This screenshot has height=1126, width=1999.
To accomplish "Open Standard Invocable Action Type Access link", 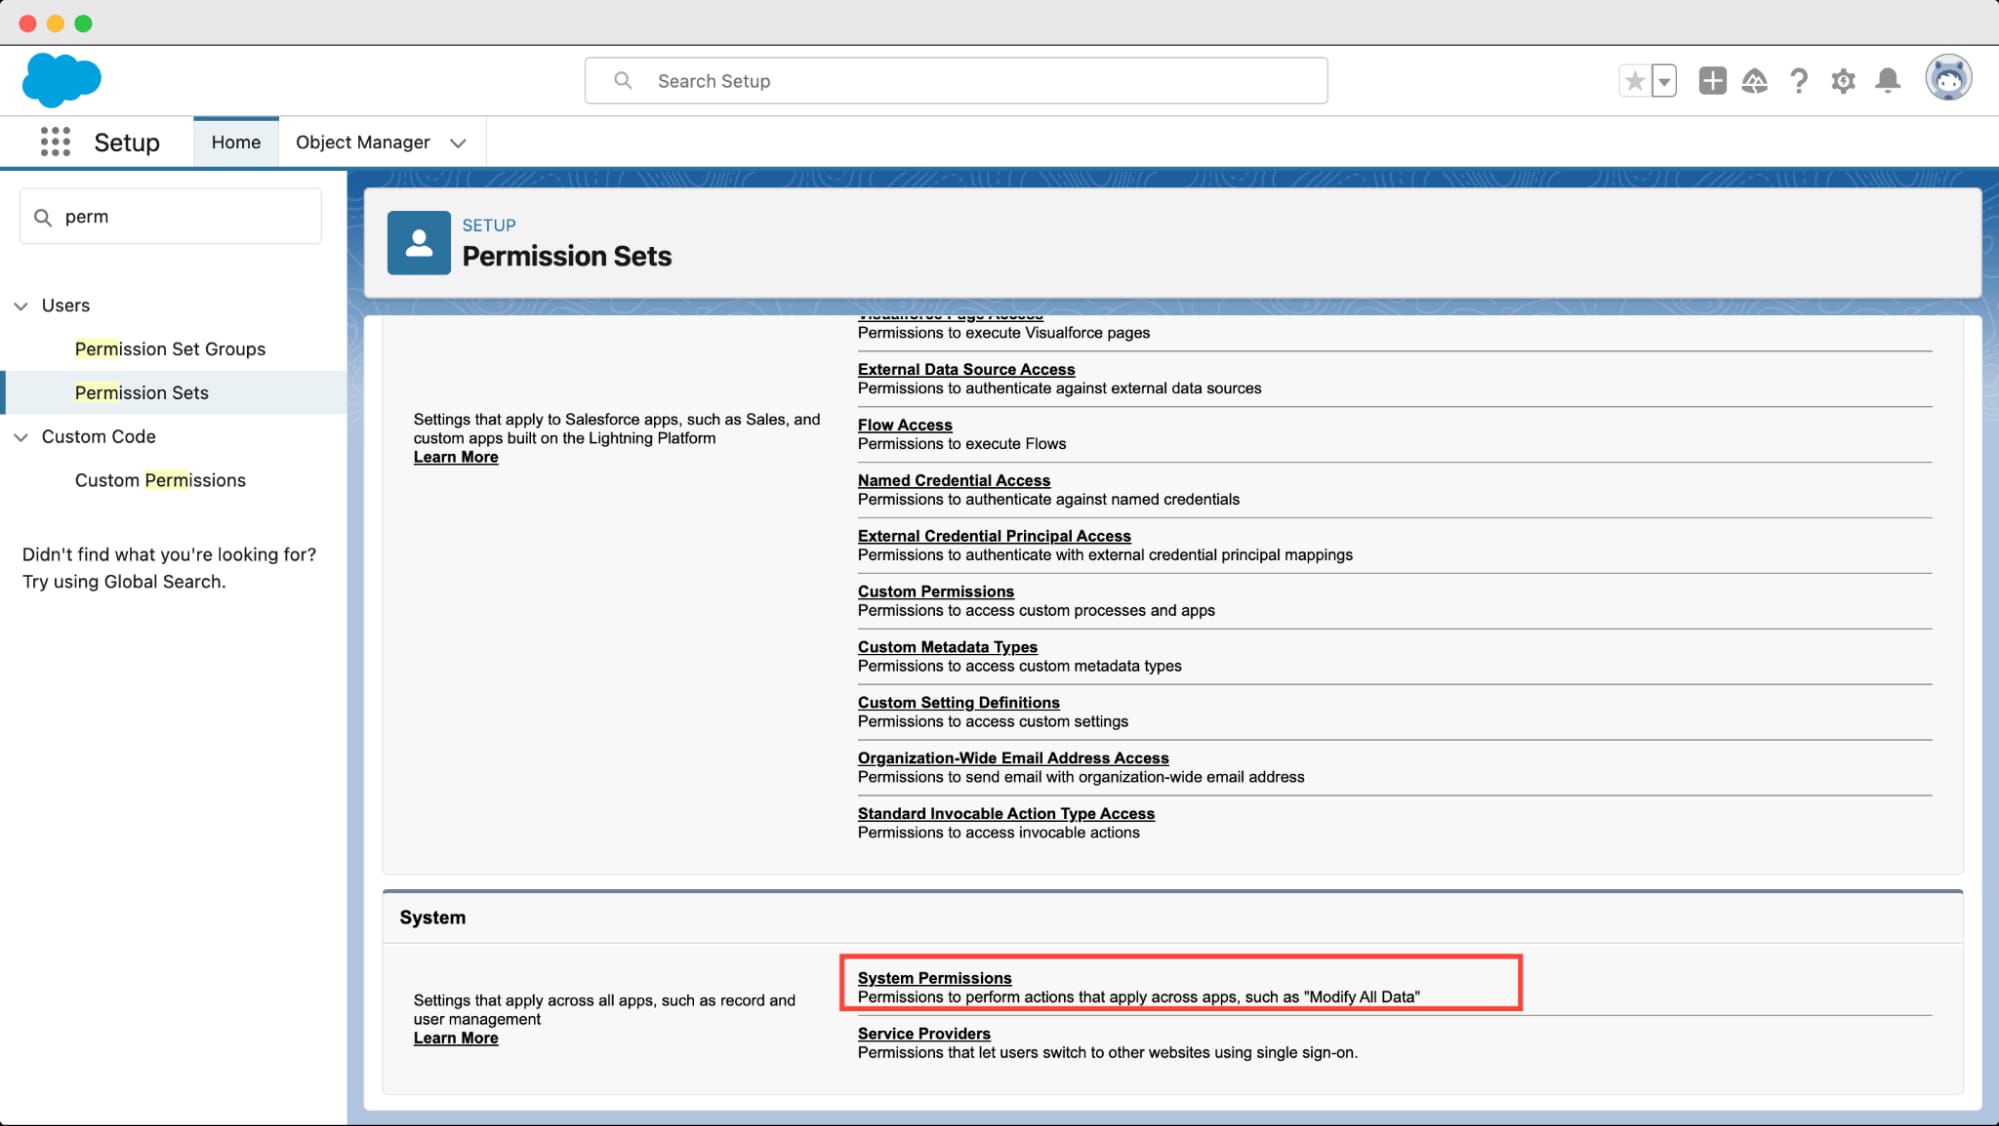I will (1006, 813).
